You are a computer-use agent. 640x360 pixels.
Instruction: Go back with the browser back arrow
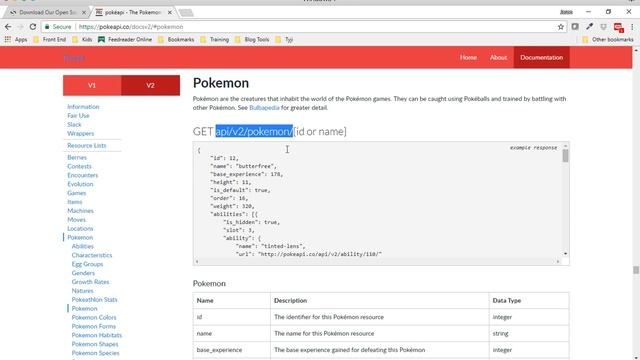tap(8, 27)
